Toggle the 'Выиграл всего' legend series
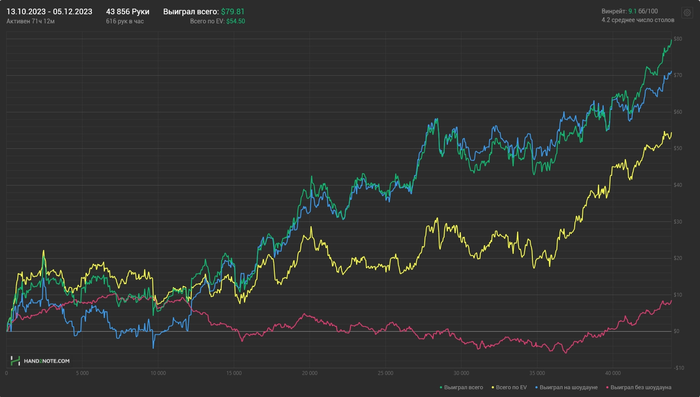 tap(461, 388)
